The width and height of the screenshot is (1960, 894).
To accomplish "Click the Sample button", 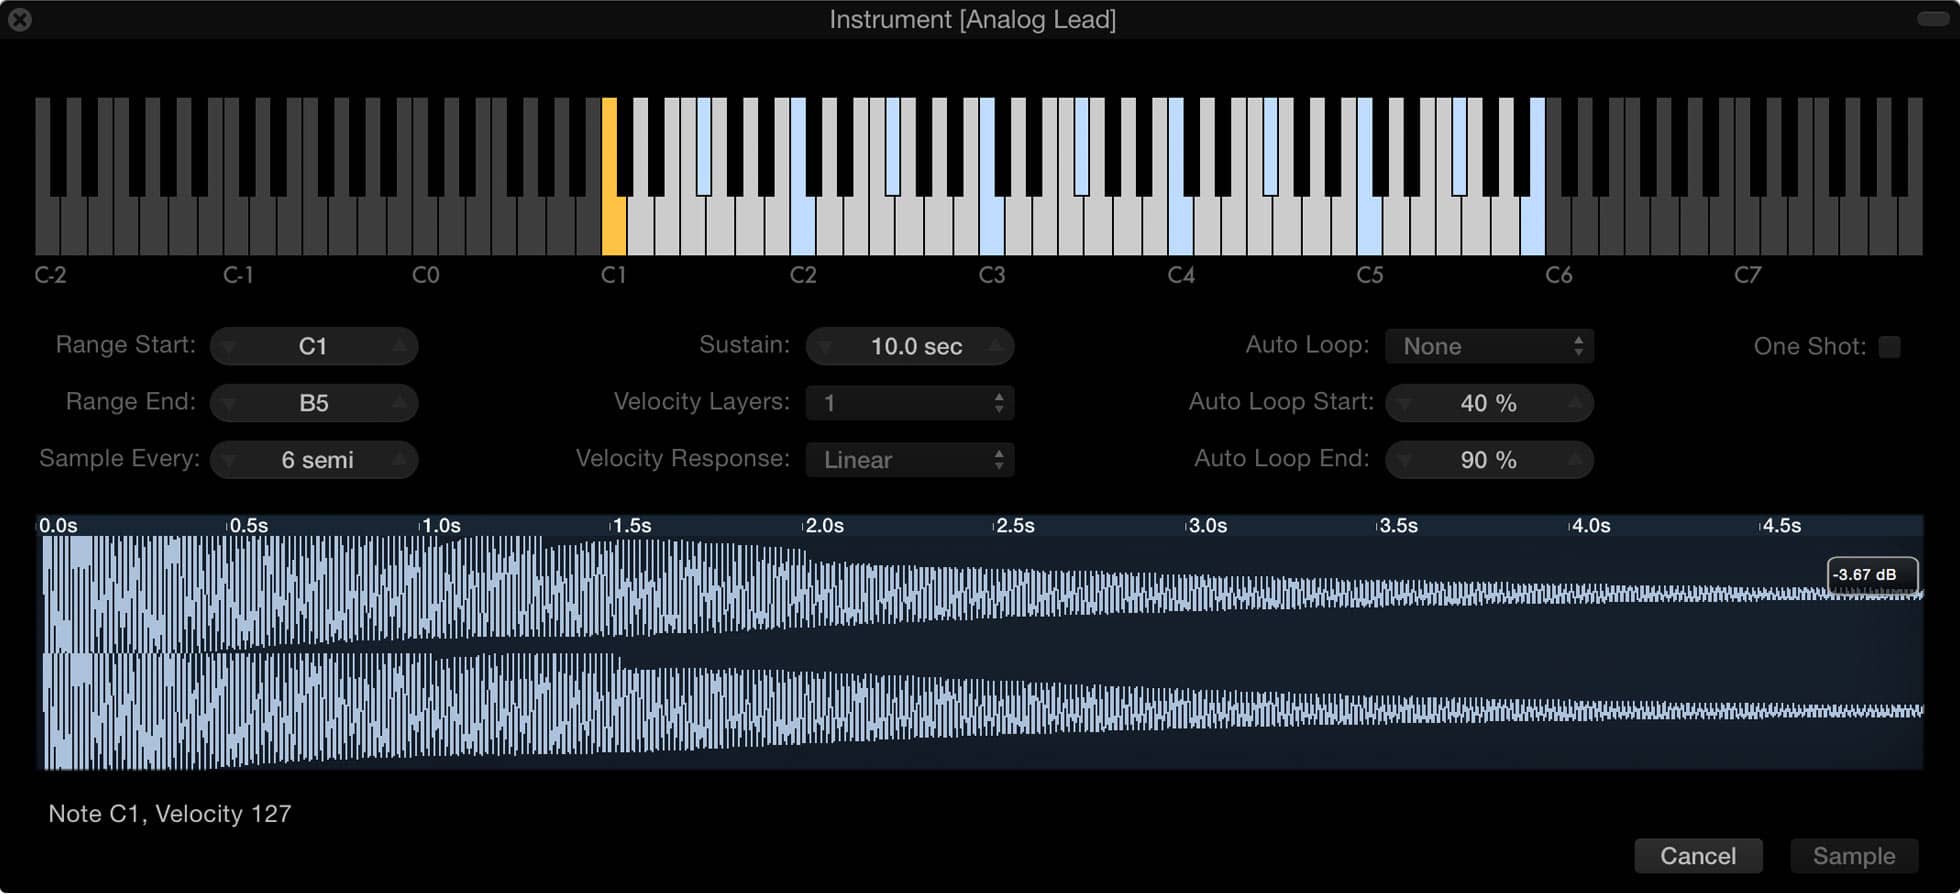I will [x=1854, y=856].
